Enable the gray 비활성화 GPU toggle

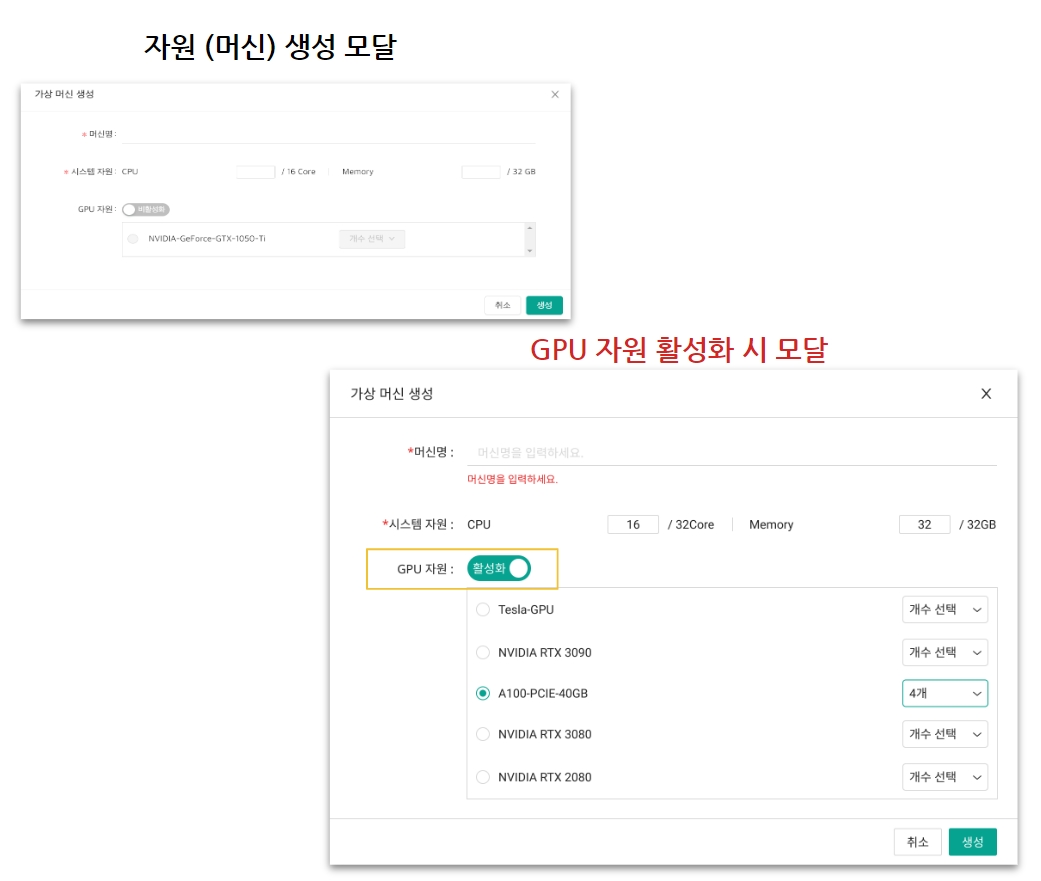146,210
